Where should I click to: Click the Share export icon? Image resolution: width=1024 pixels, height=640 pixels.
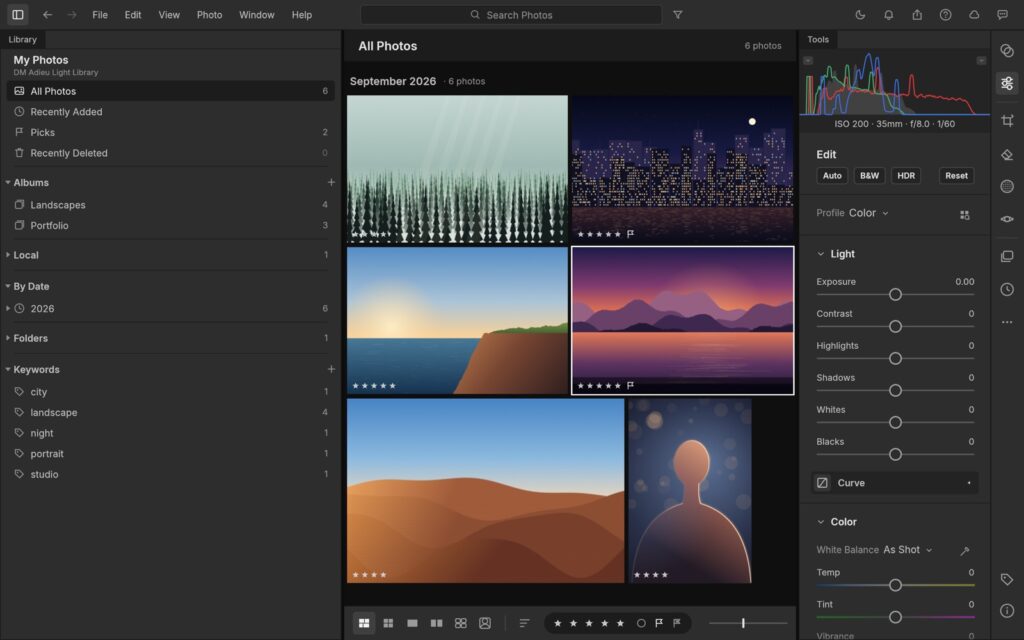917,14
